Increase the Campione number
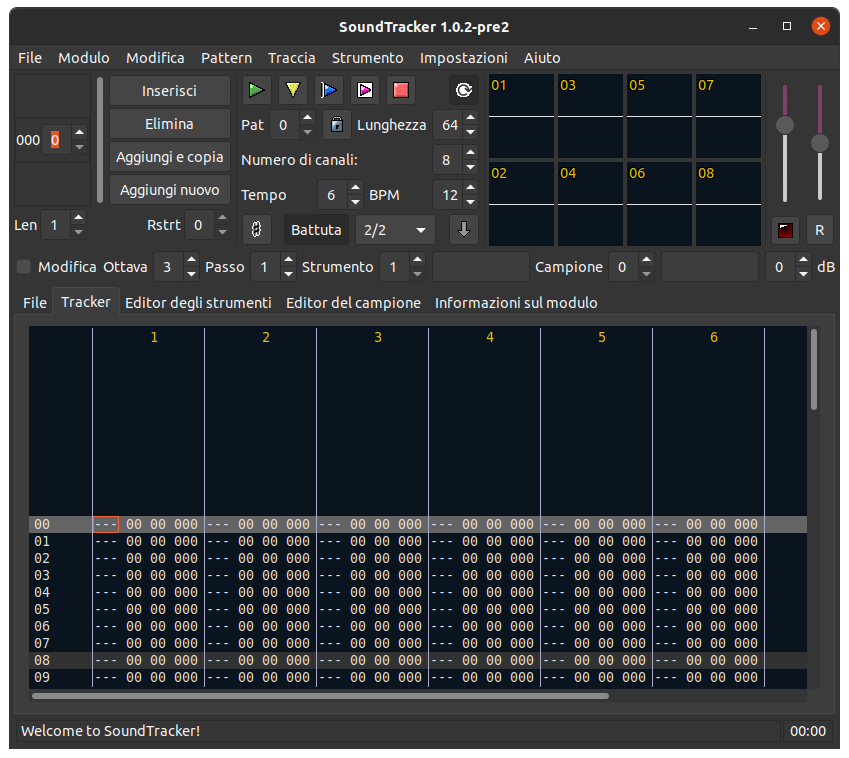The image size is (849, 758). [x=646, y=259]
